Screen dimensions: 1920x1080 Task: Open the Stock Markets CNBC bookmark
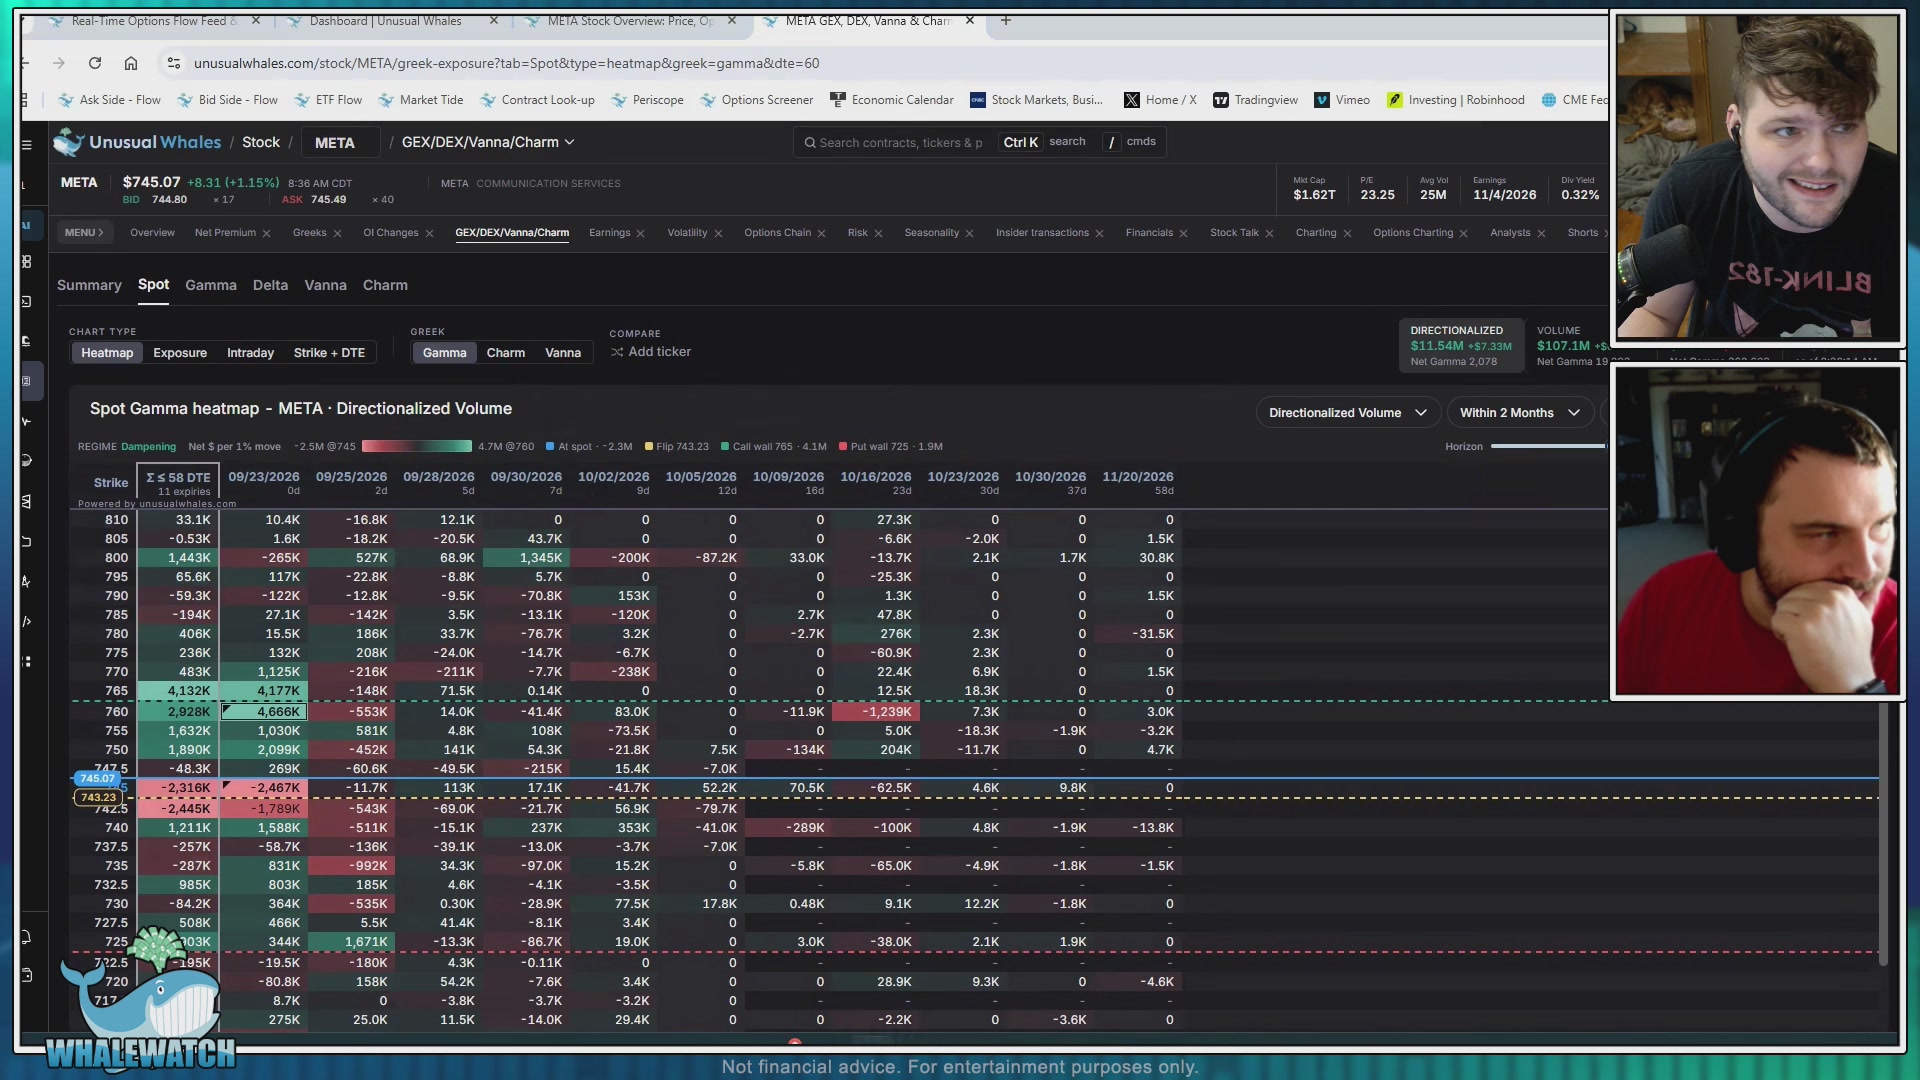click(x=1036, y=100)
